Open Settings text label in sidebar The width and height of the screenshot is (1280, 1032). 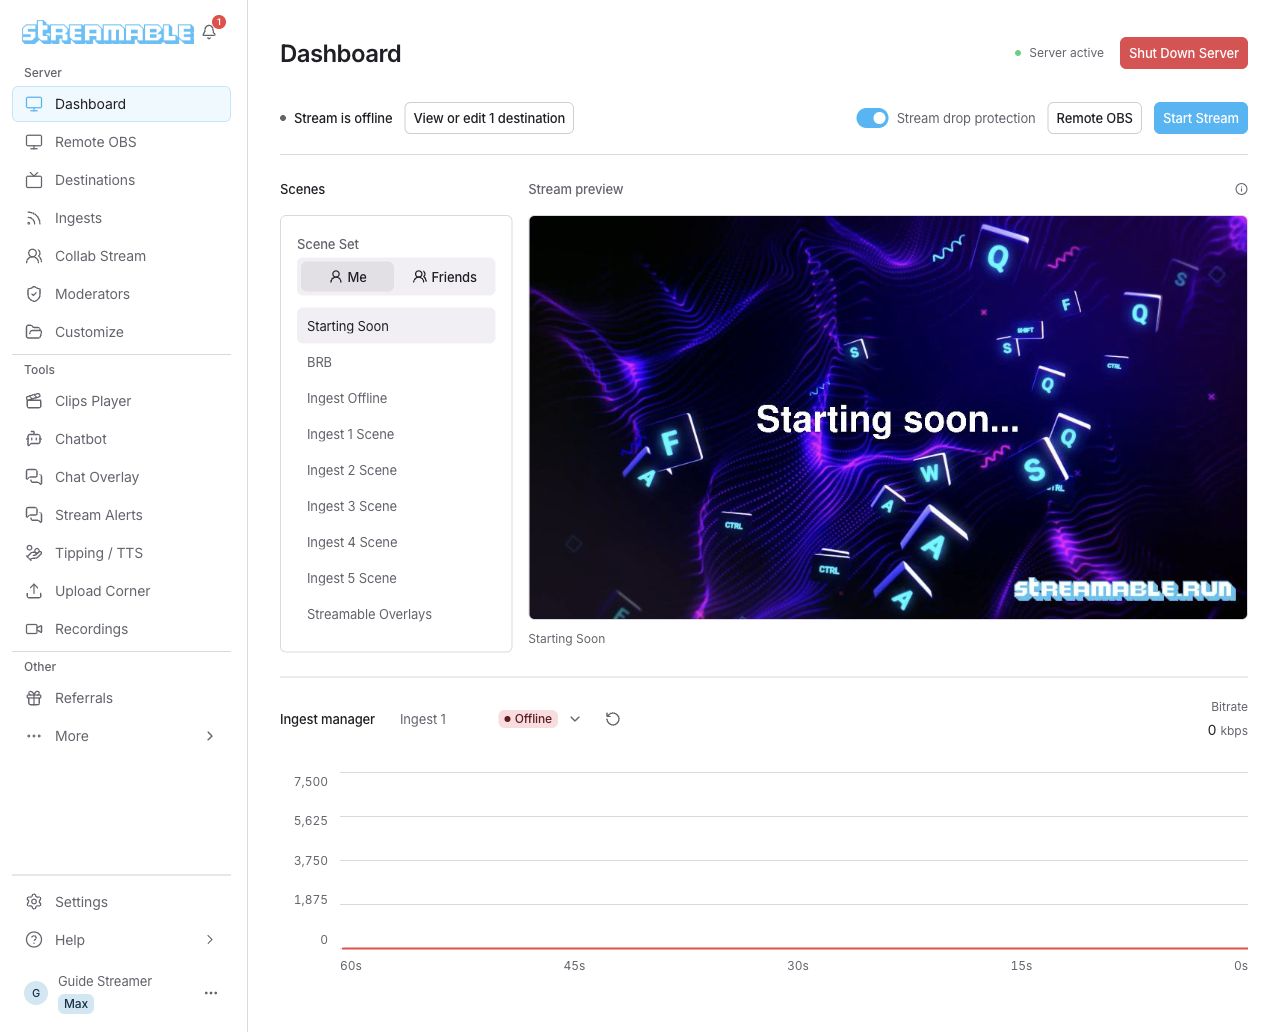click(x=81, y=902)
